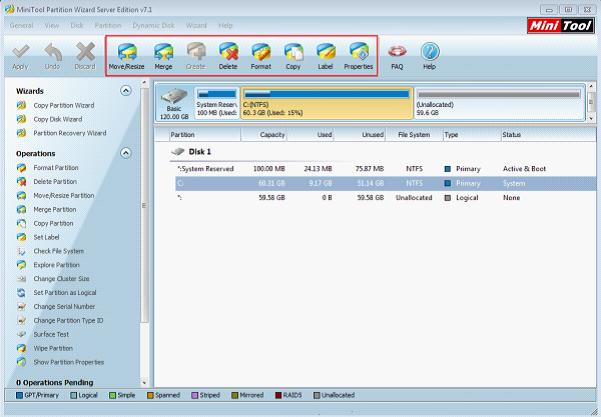The height and width of the screenshot is (417, 601).
Task: Click the Format toolbar icon
Action: coord(261,52)
